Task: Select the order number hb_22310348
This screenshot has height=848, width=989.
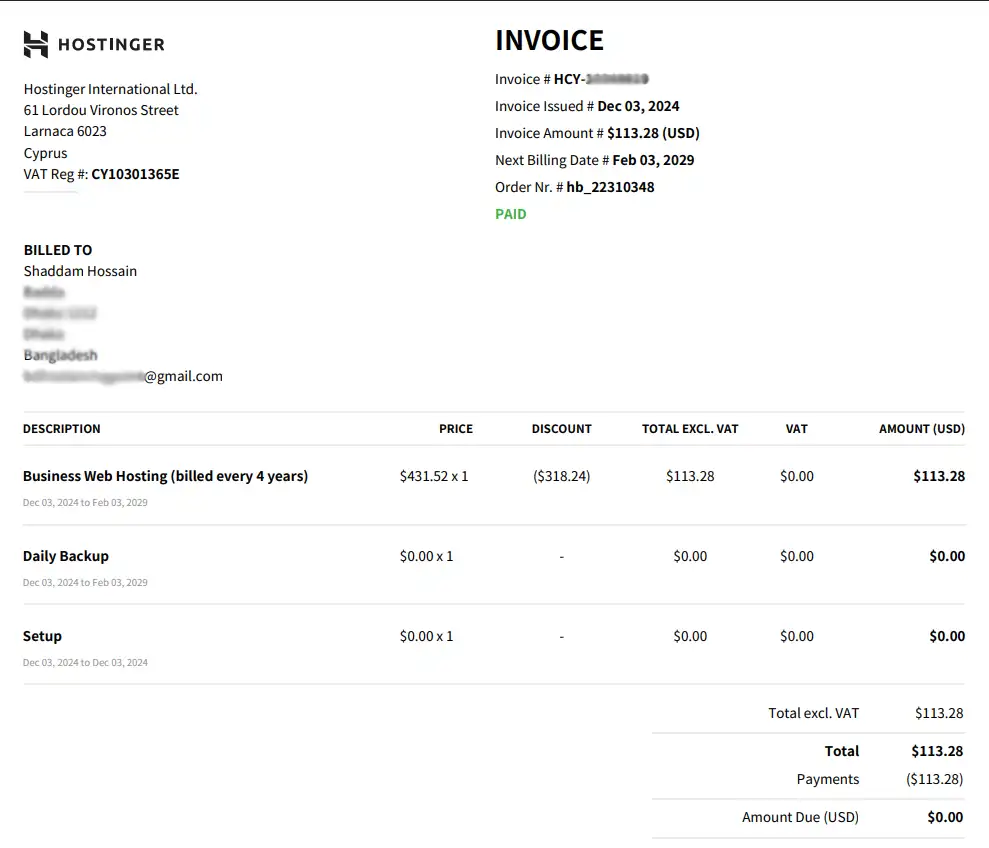Action: [610, 187]
